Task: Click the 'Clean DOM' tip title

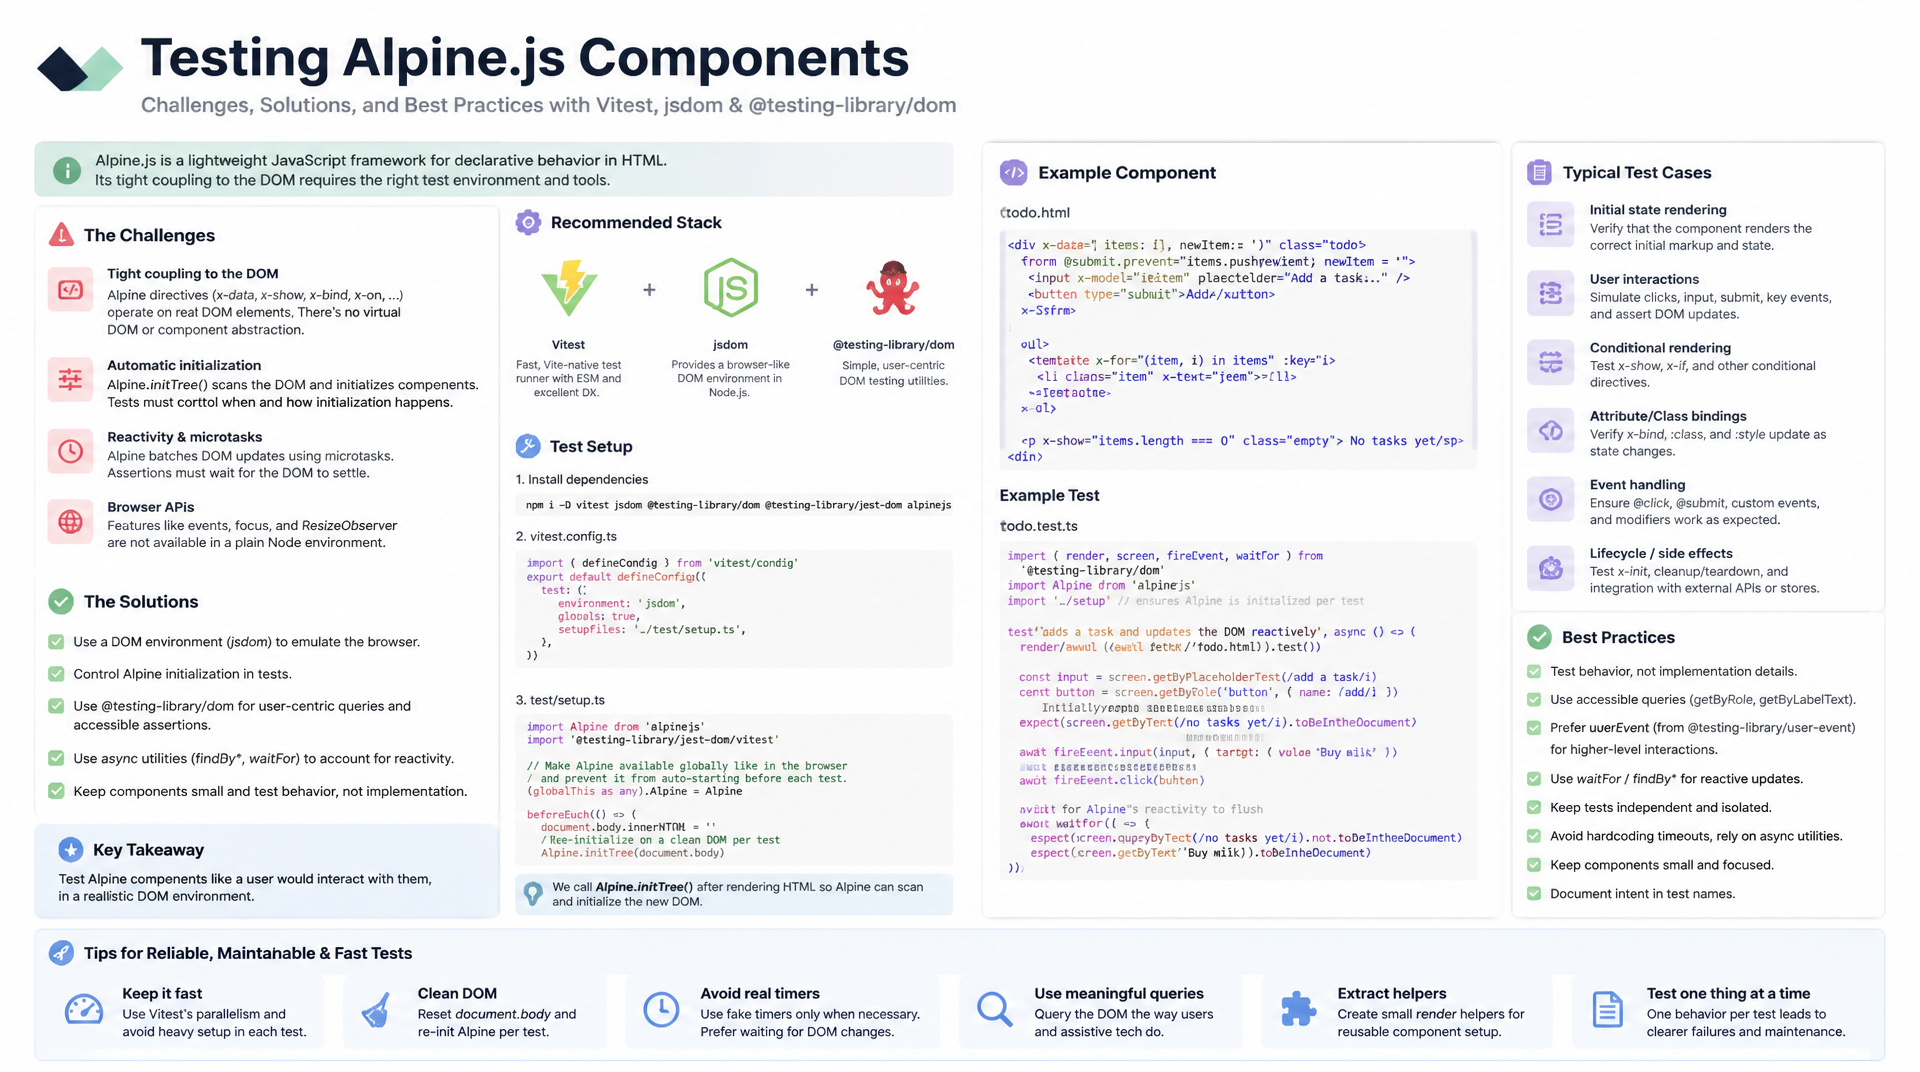Action: point(457,993)
